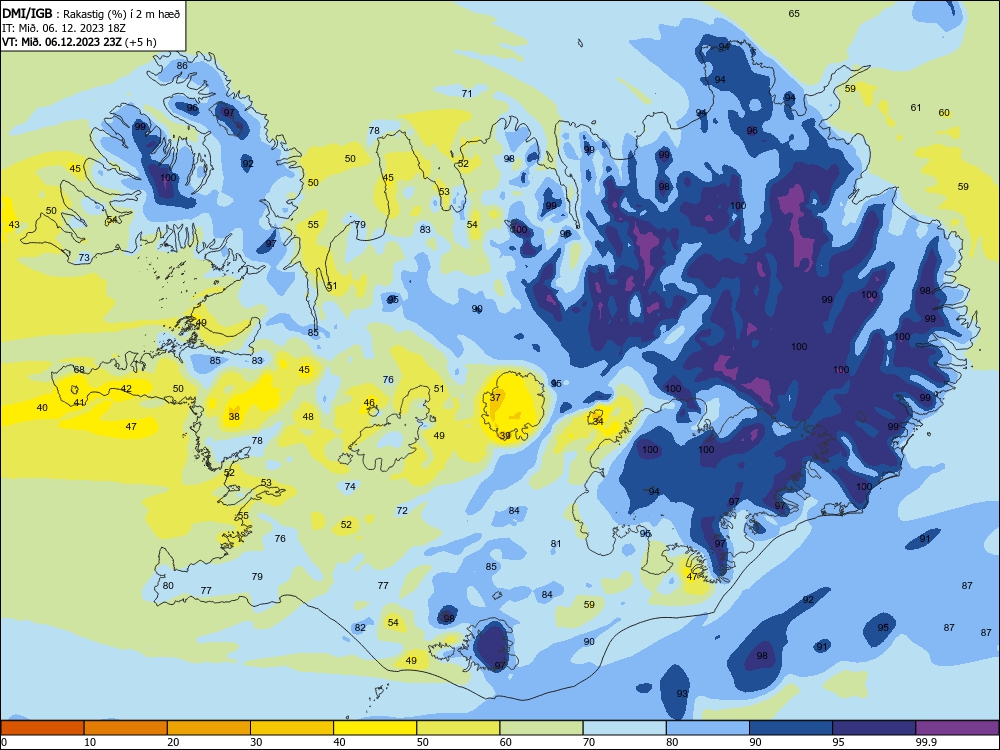1000x750 pixels.
Task: Click the legend tick label '20'
Action: (173, 742)
